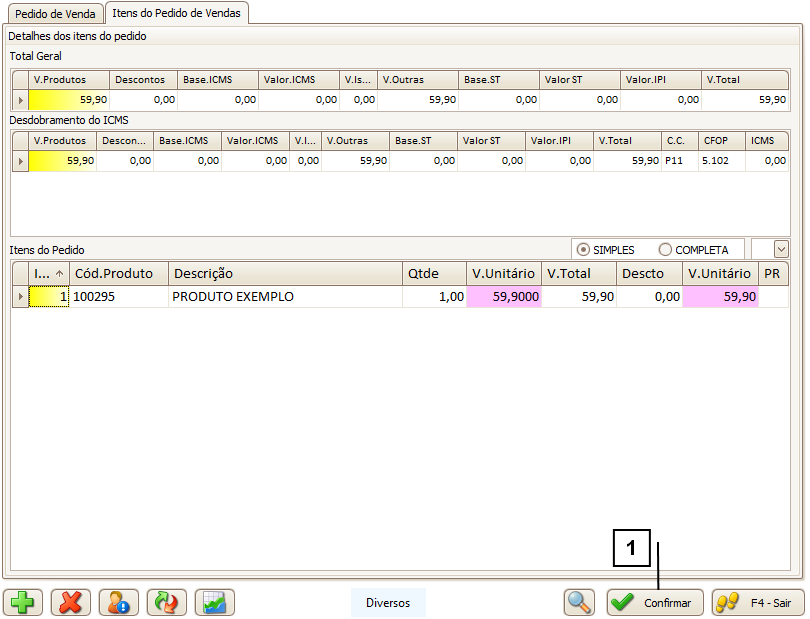
Task: Click the F4 - Sair button
Action: point(757,602)
